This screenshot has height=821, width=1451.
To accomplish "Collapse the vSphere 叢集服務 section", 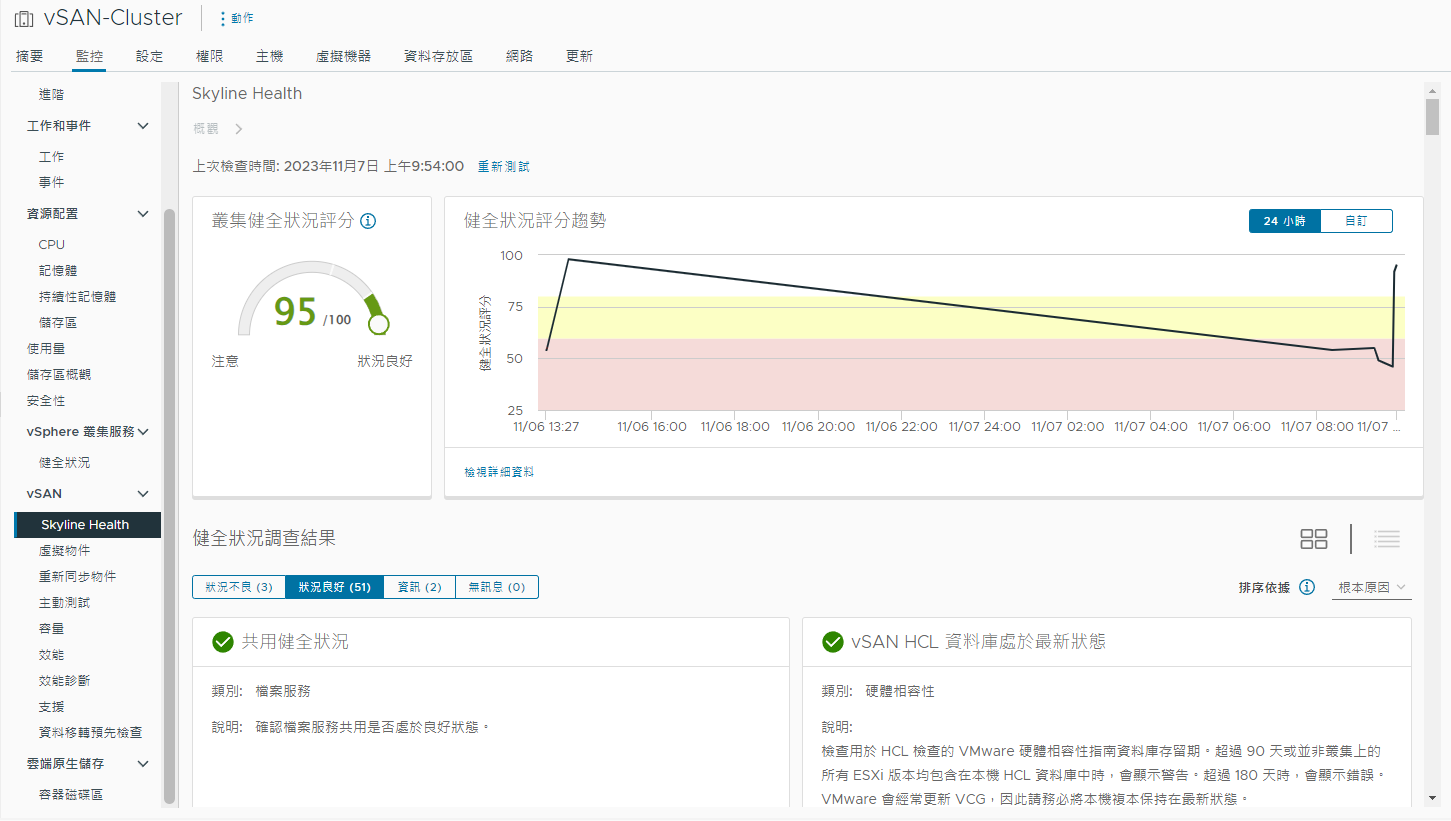I will pyautogui.click(x=143, y=432).
